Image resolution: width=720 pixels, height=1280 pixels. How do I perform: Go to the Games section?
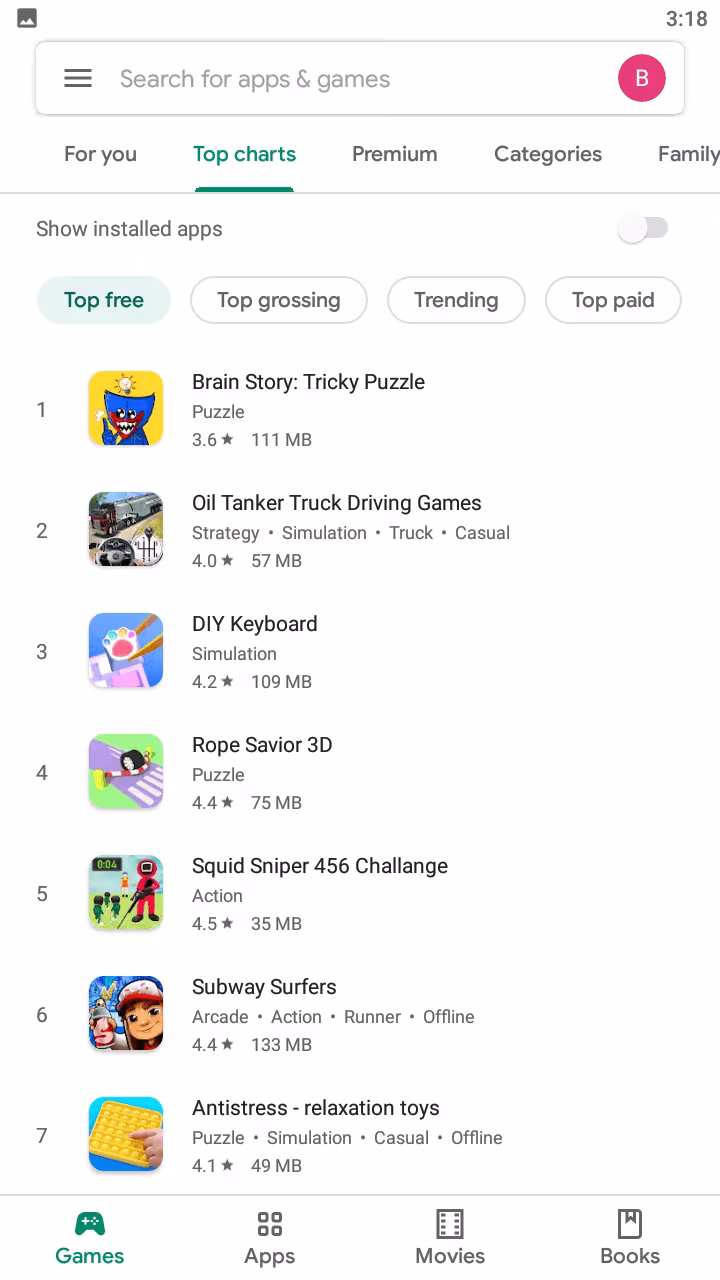point(90,1238)
